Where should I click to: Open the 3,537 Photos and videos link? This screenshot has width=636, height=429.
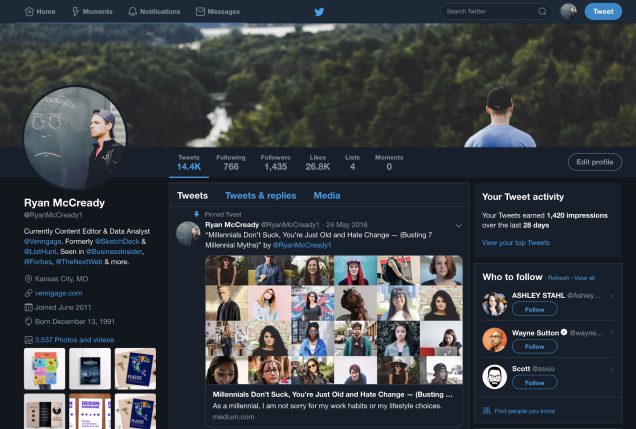pos(74,340)
